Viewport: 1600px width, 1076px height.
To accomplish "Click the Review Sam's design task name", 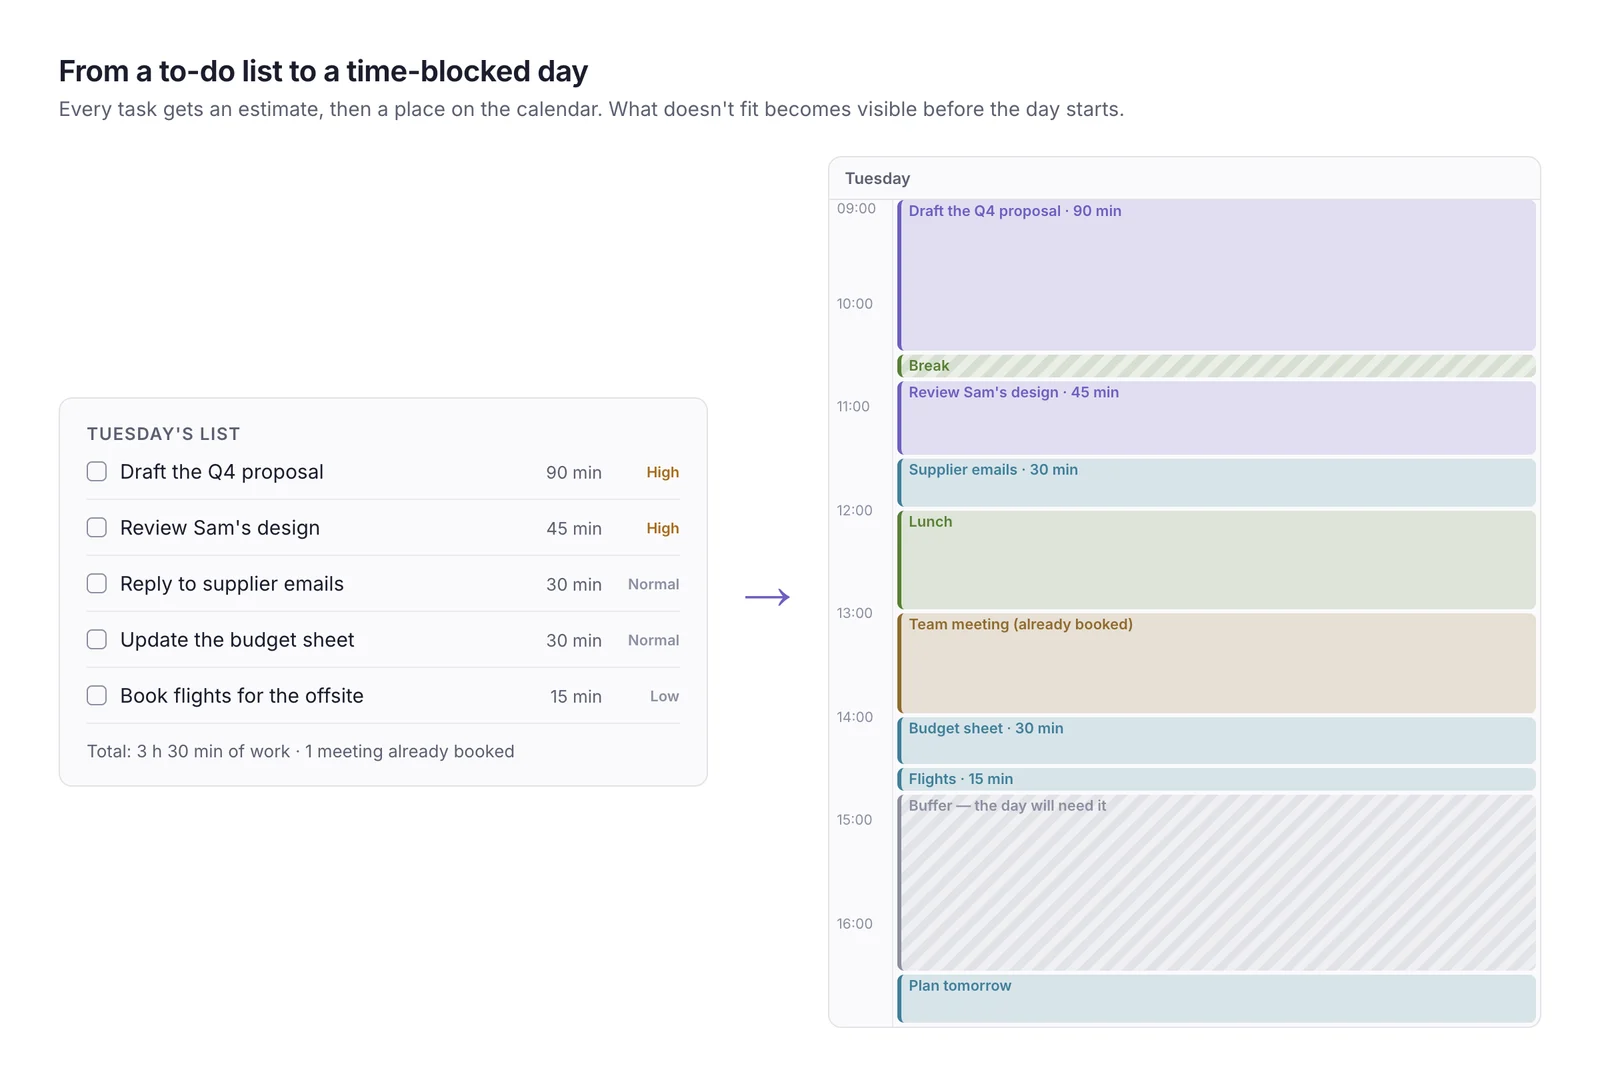I will [220, 528].
